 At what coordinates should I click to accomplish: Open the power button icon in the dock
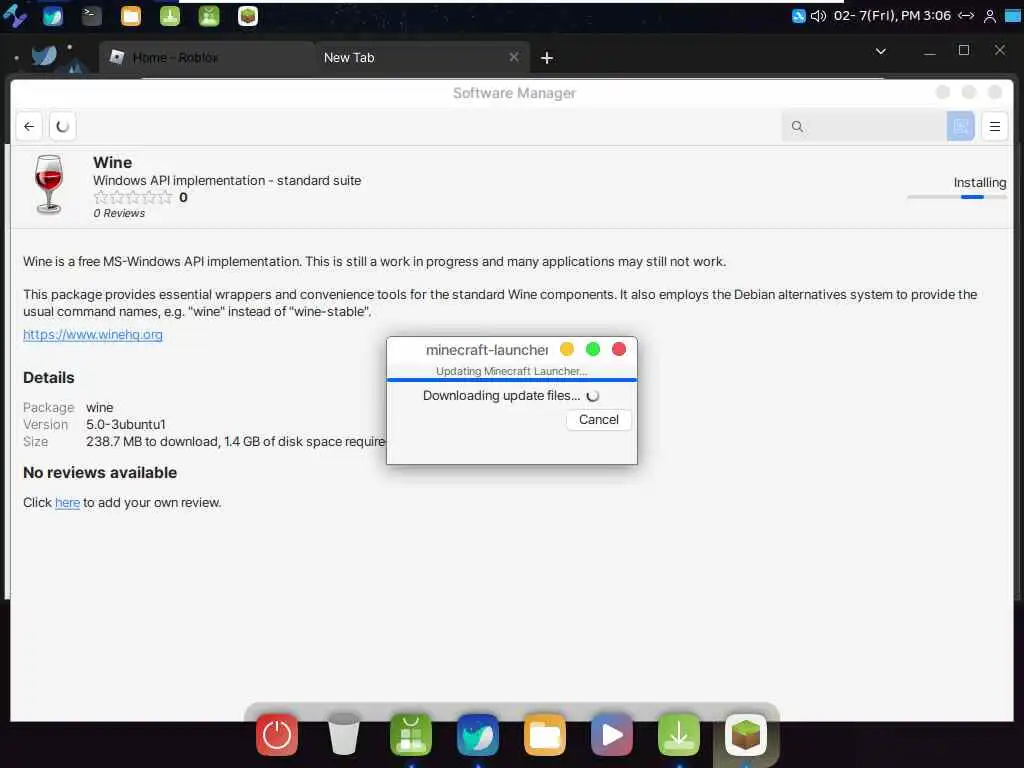tap(277, 735)
